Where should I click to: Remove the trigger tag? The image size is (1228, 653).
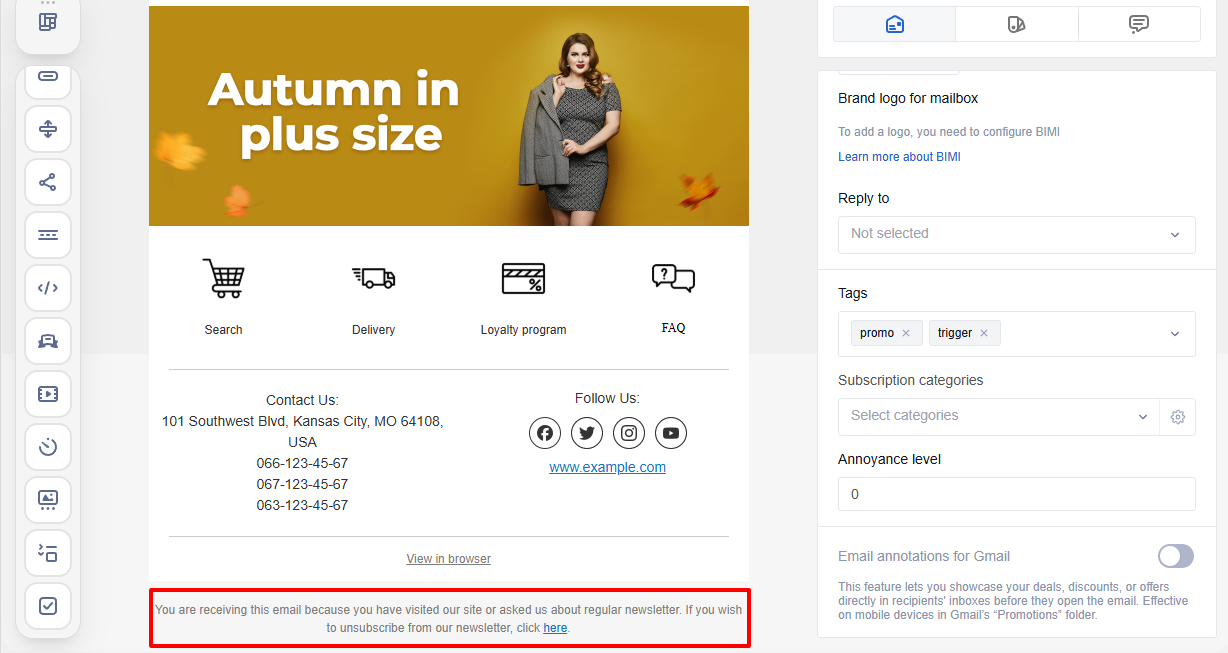[x=983, y=332]
